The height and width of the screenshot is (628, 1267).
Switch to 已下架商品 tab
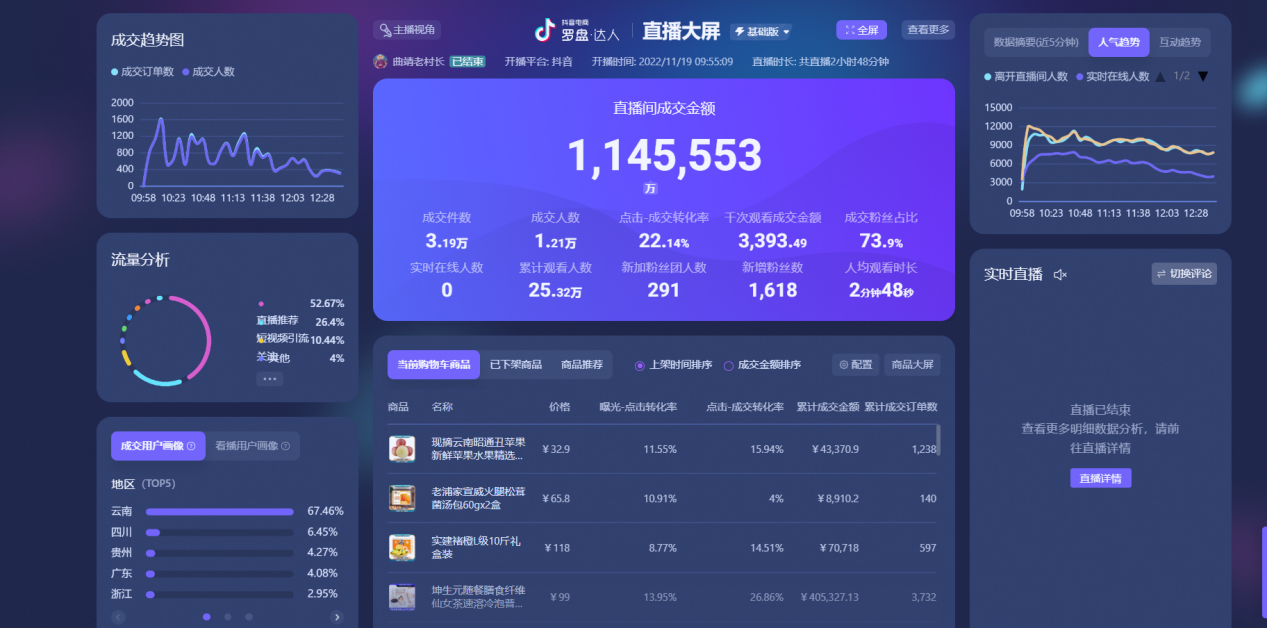(x=515, y=365)
